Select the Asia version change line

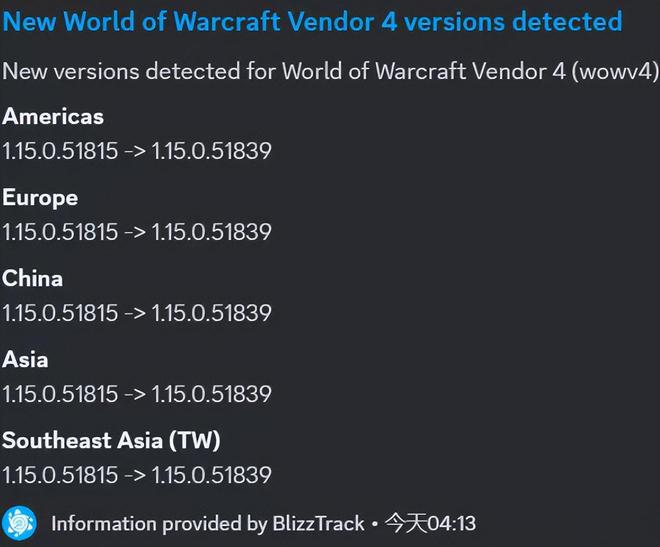tap(137, 394)
